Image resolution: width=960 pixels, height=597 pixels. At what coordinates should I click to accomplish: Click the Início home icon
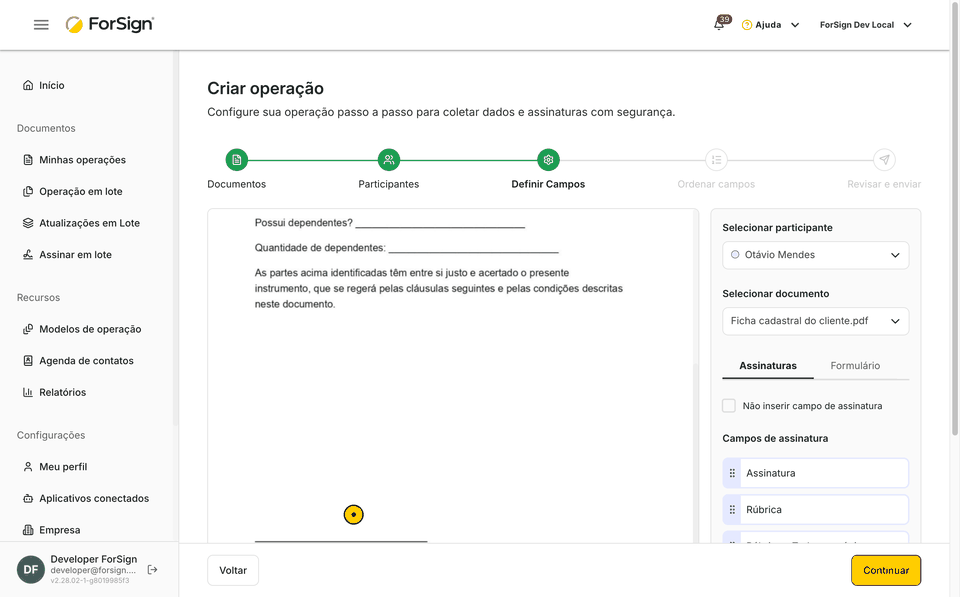pos(28,85)
